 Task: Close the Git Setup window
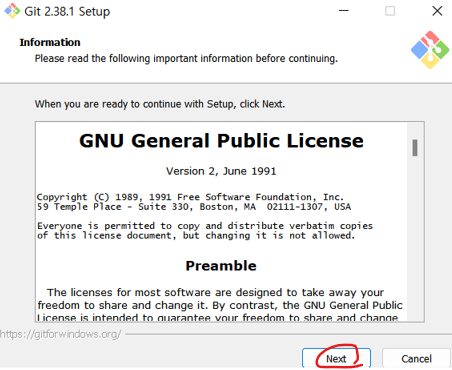click(437, 11)
